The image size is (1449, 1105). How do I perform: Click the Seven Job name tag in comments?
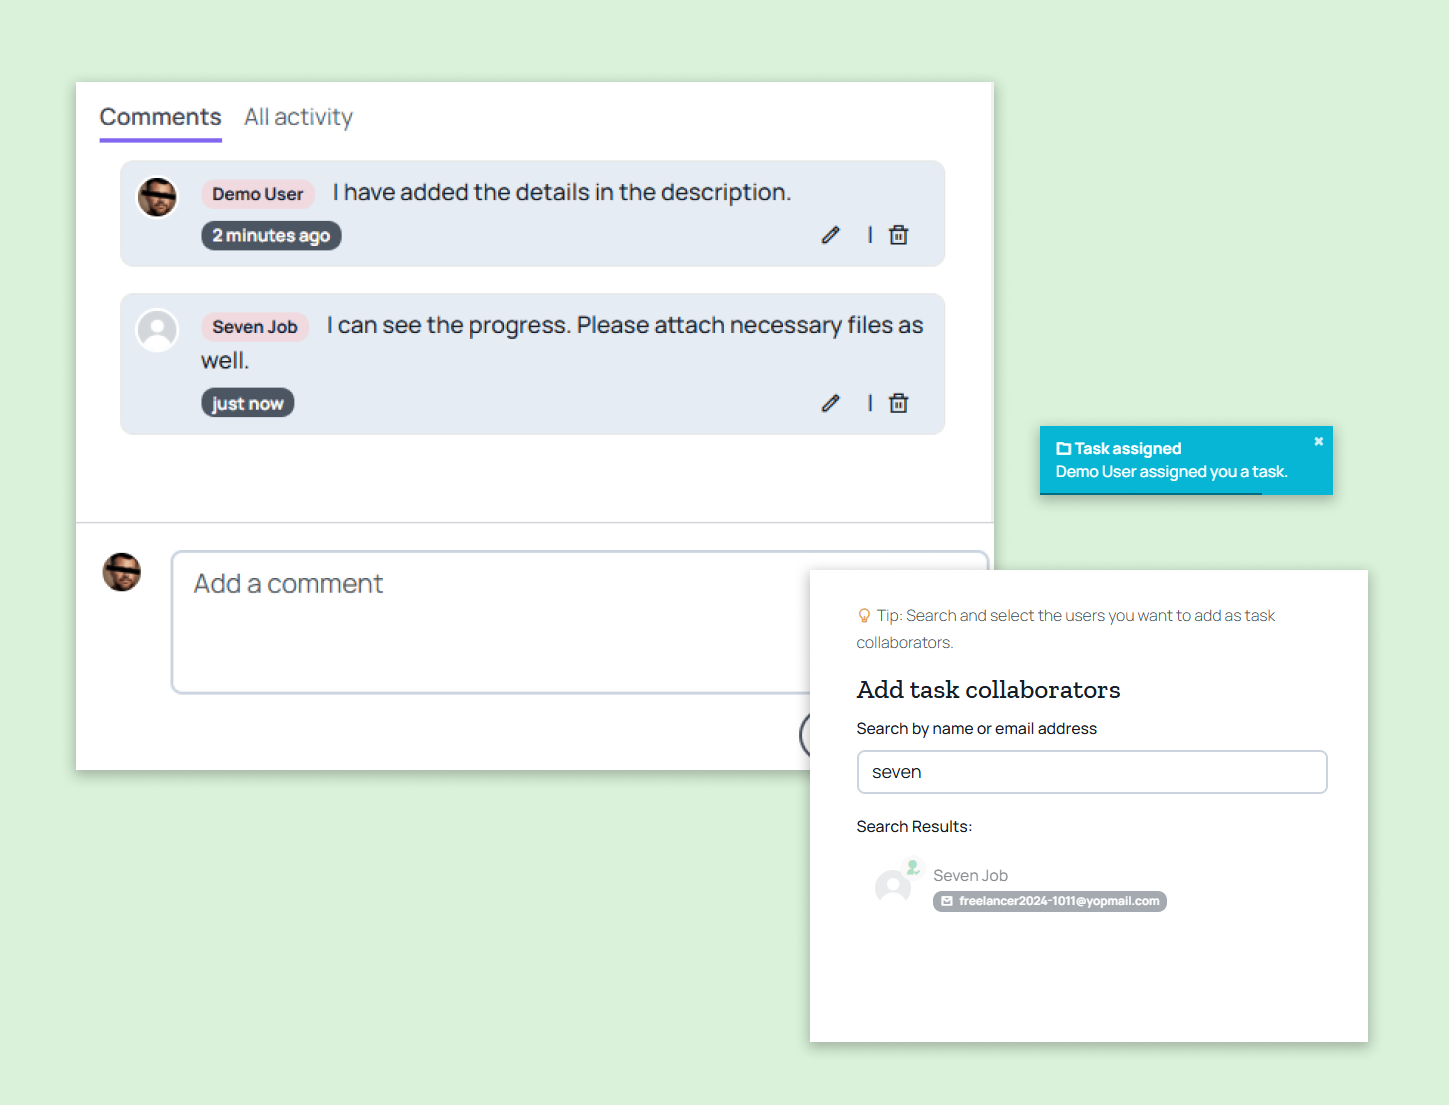point(254,327)
